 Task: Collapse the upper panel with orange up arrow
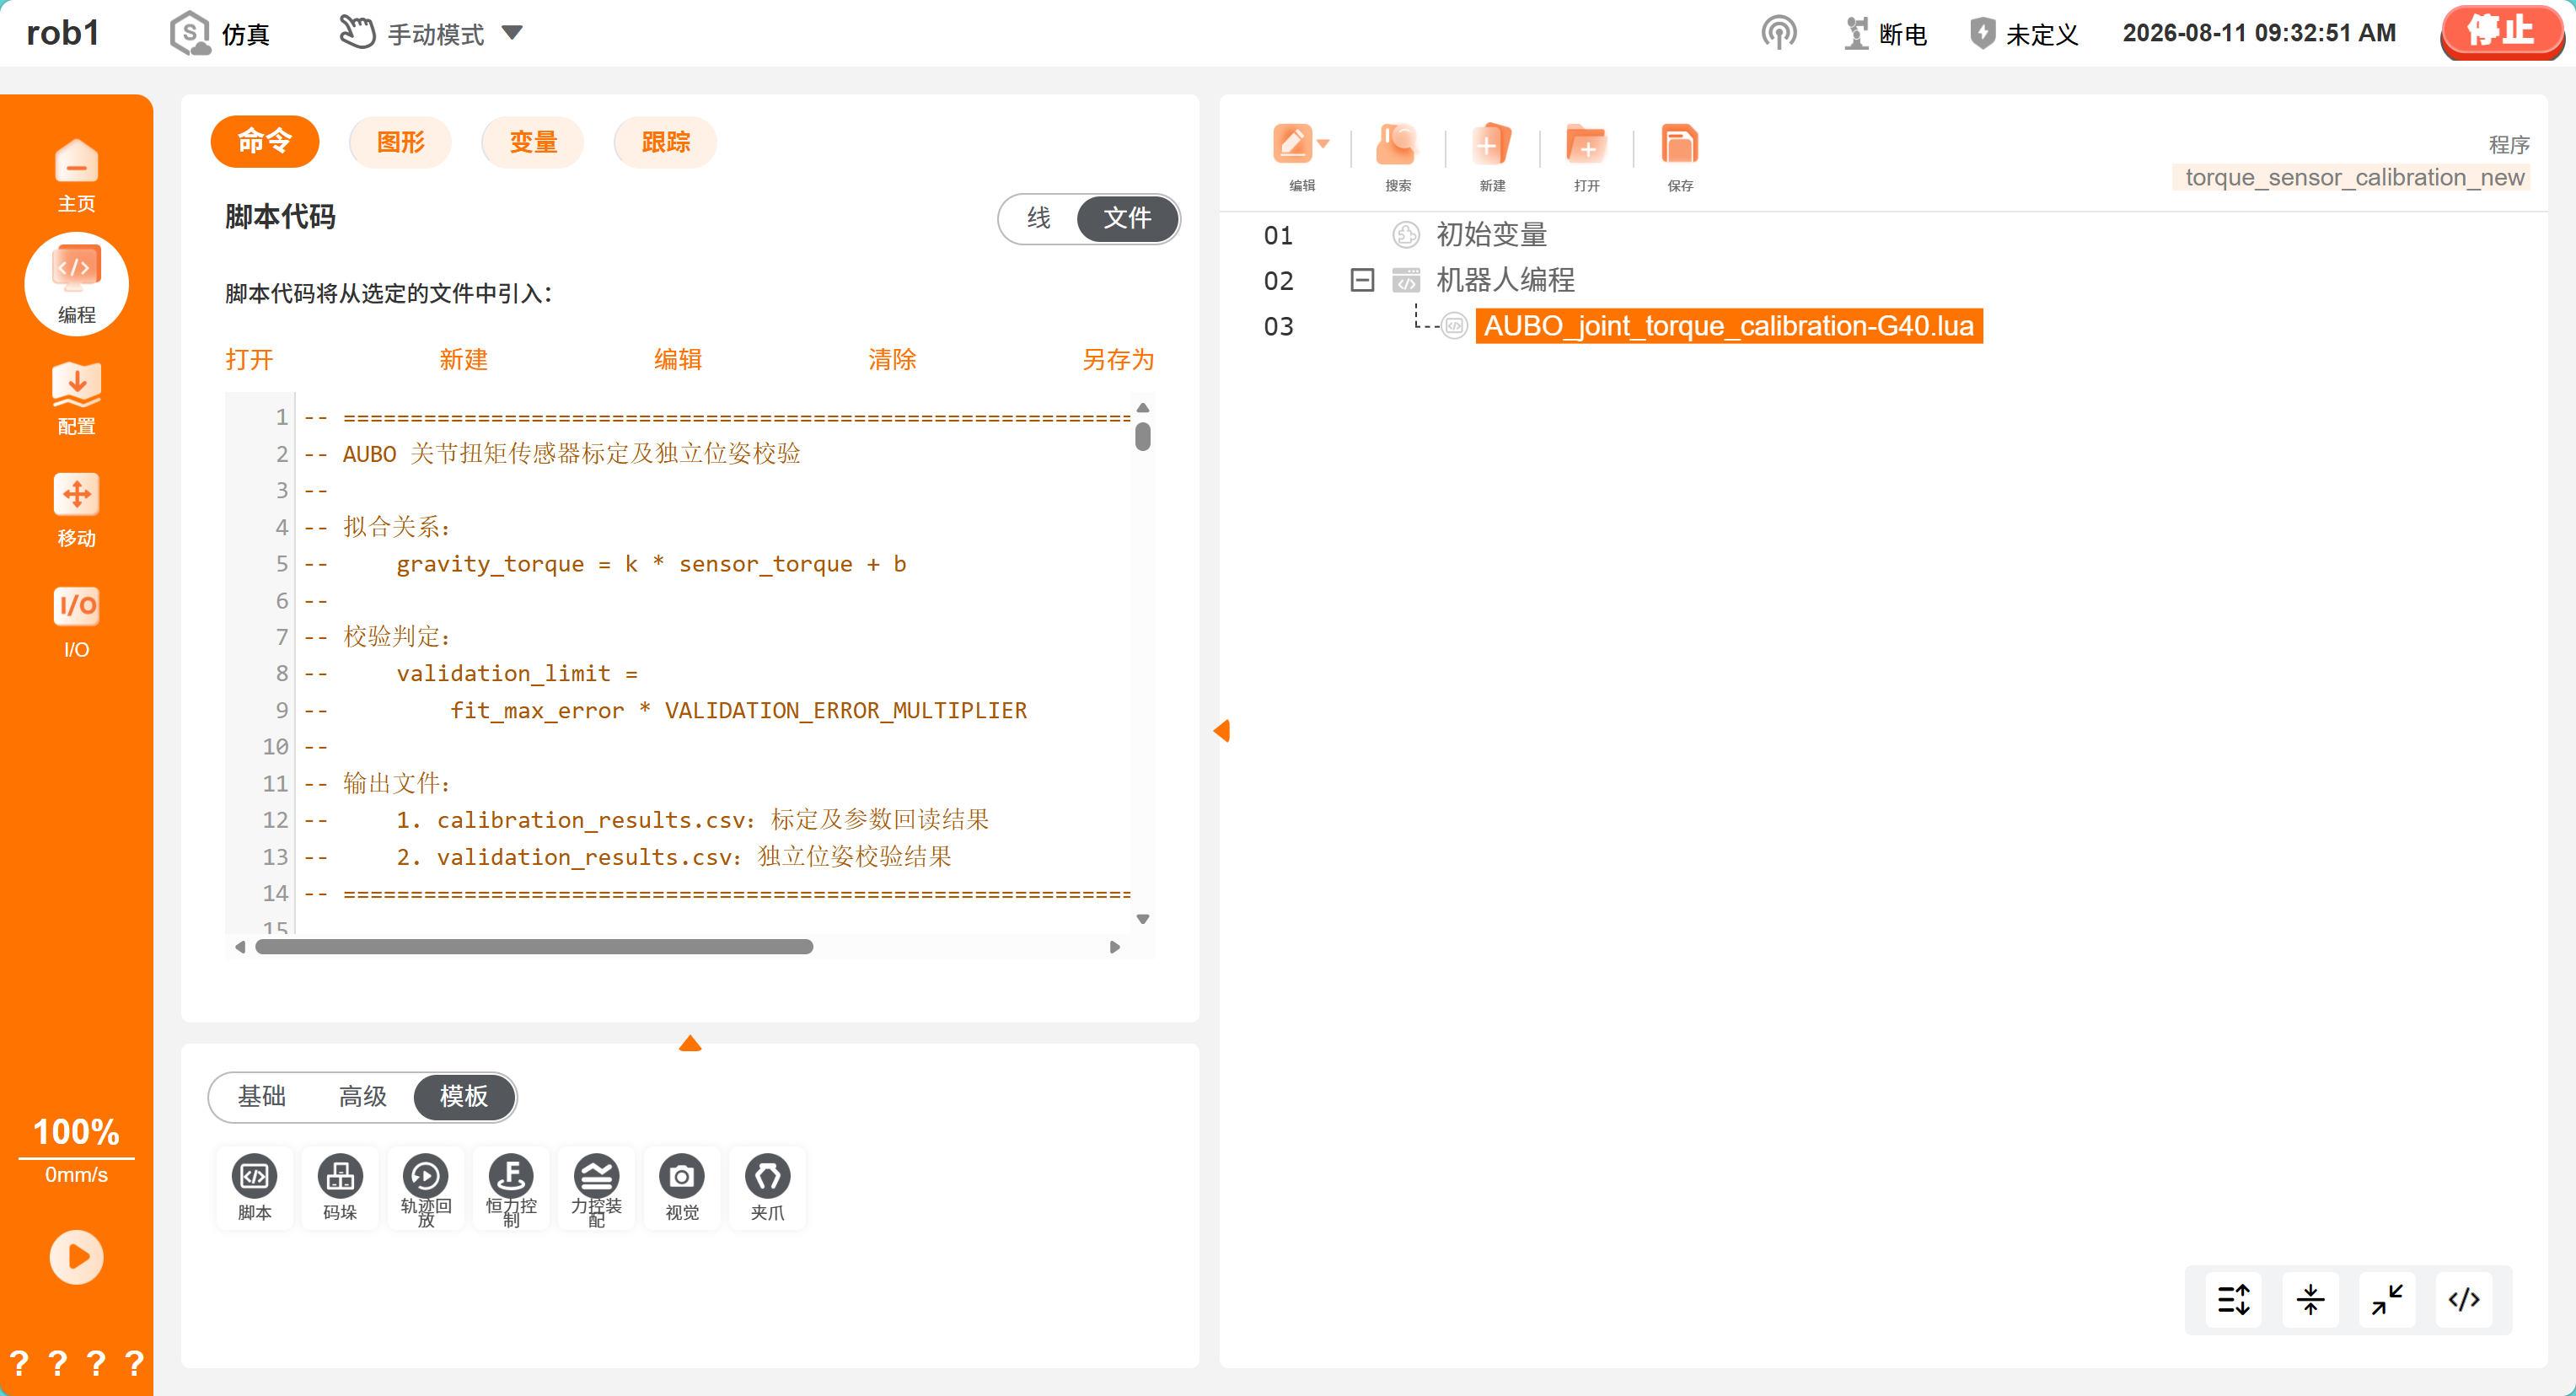click(690, 1043)
